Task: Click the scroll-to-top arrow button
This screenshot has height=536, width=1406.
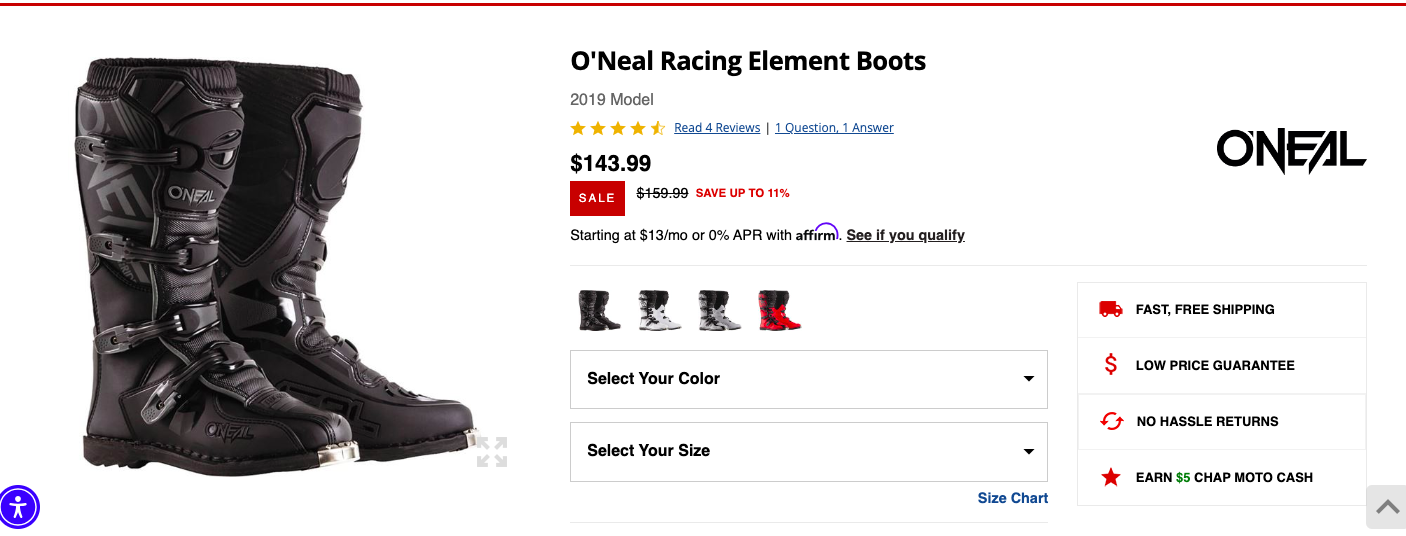Action: [x=1387, y=507]
